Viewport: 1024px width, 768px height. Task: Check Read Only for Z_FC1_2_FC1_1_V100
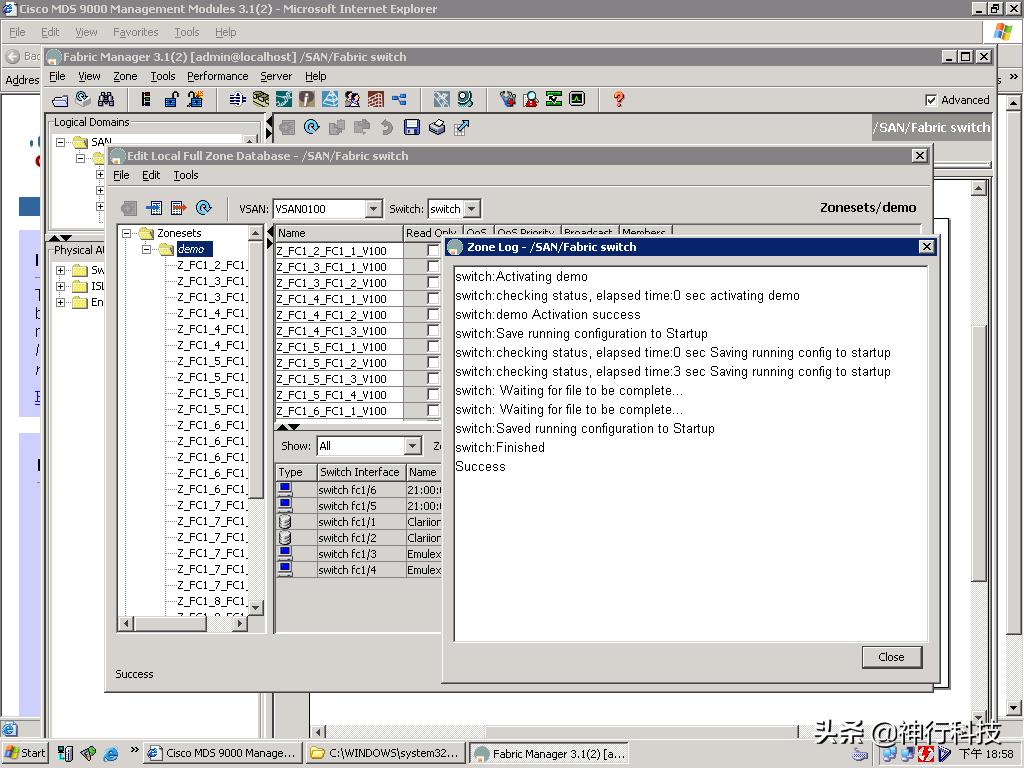(x=433, y=251)
